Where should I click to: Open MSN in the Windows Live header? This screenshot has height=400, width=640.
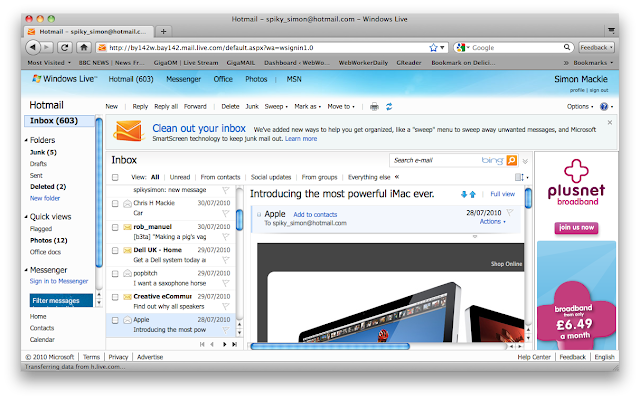(x=294, y=79)
